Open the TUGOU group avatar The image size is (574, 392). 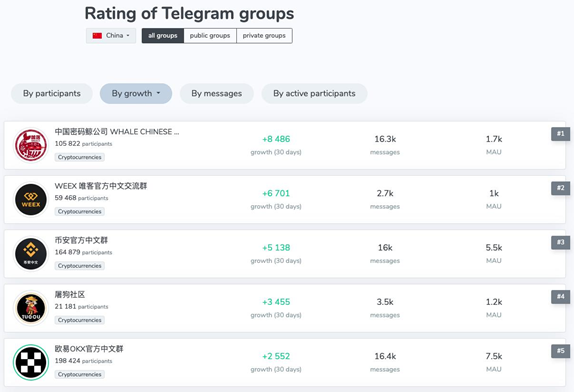coord(31,308)
